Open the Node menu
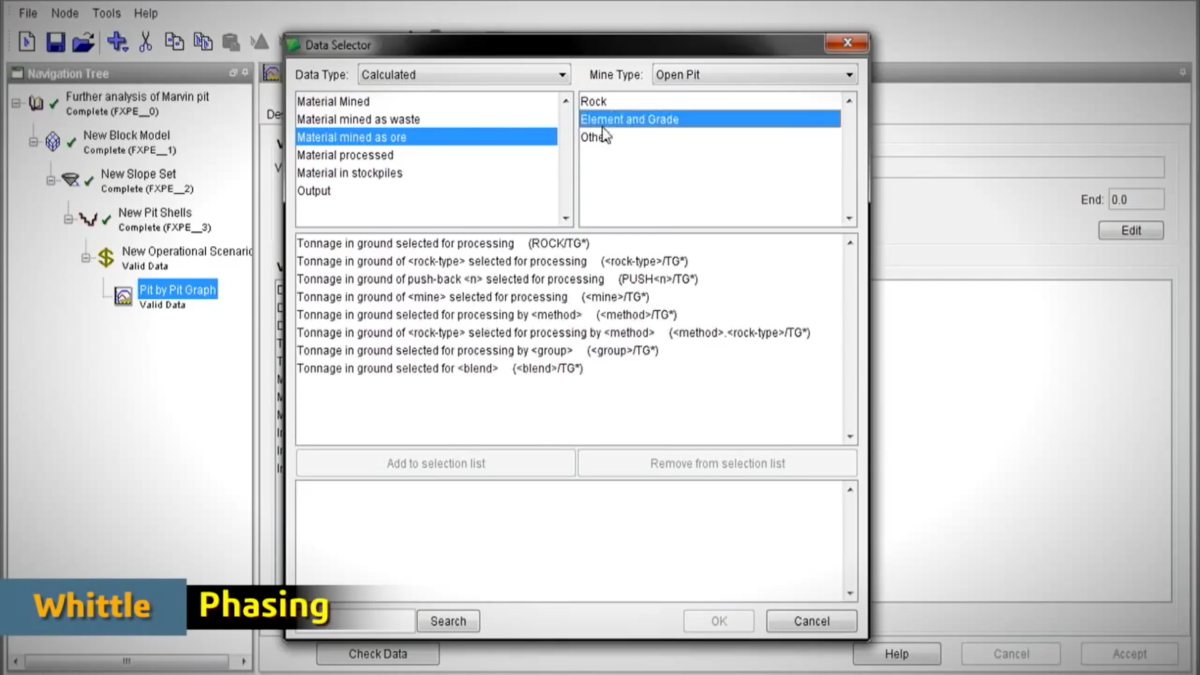 tap(65, 13)
